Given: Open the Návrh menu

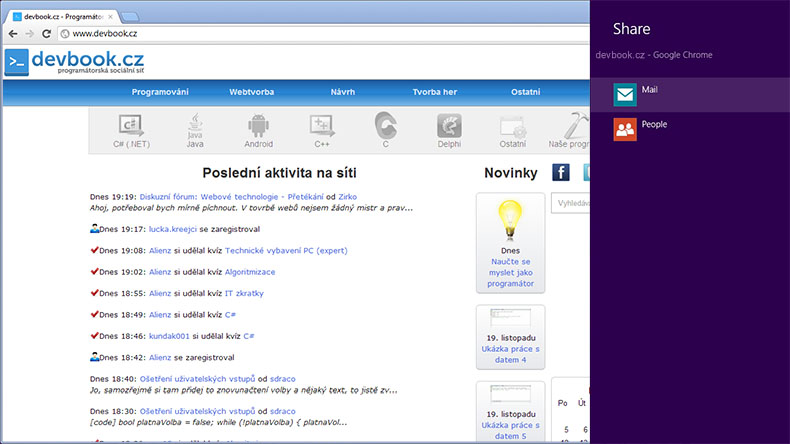Looking at the screenshot, I should point(343,92).
